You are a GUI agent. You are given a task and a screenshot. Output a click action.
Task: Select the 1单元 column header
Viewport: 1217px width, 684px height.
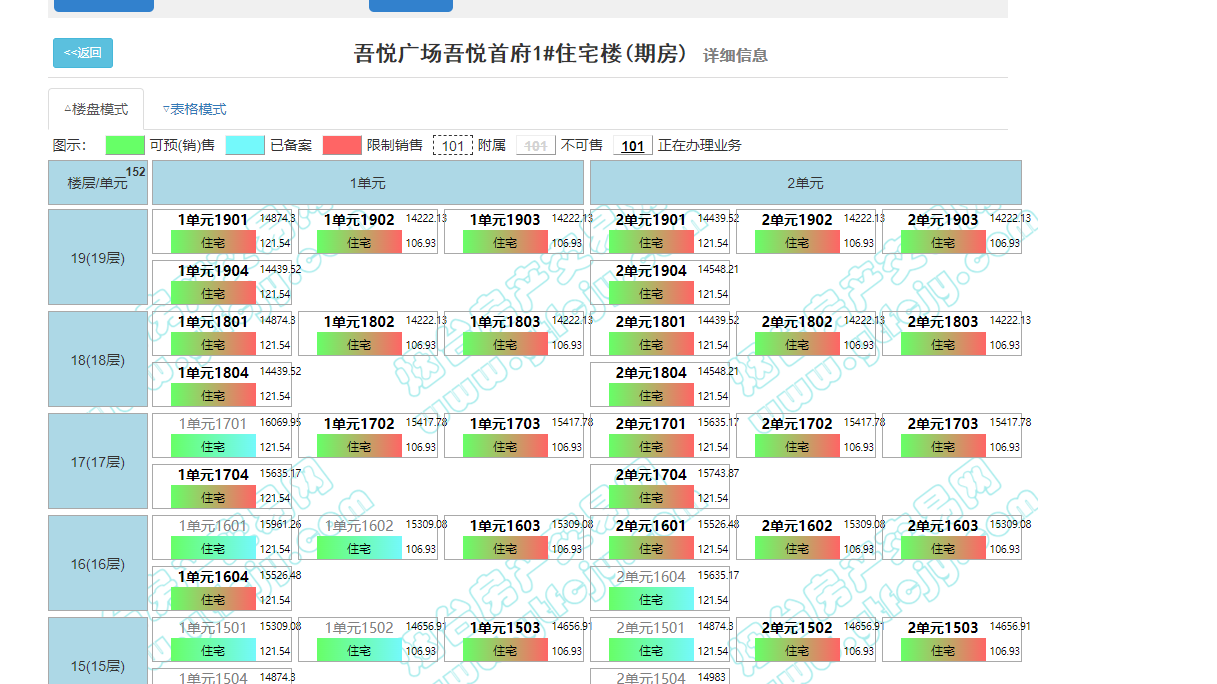(x=368, y=183)
